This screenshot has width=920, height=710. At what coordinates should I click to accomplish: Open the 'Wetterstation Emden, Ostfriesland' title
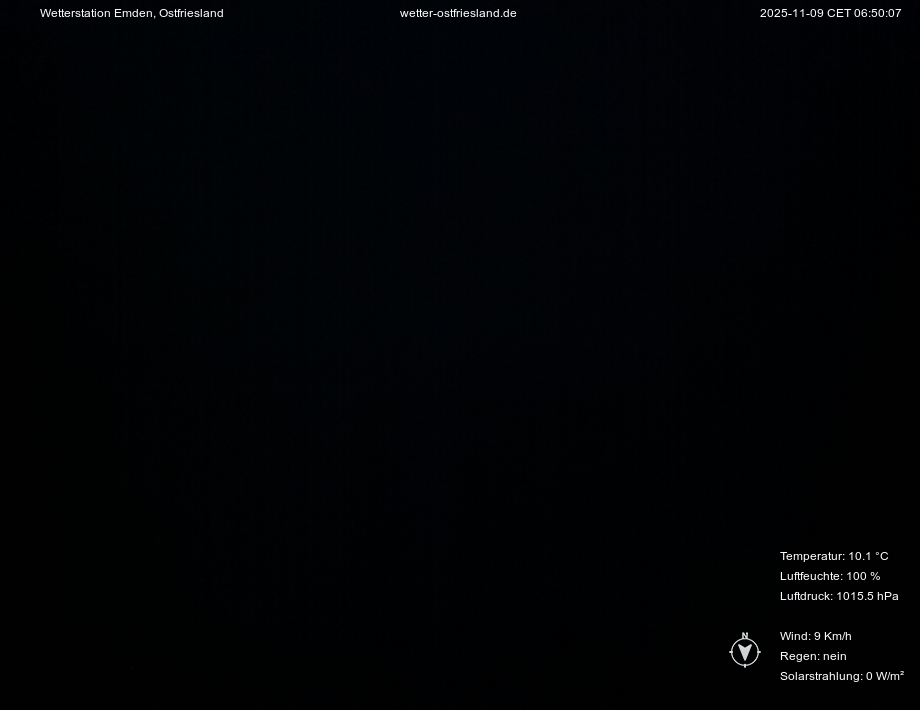pyautogui.click(x=131, y=13)
